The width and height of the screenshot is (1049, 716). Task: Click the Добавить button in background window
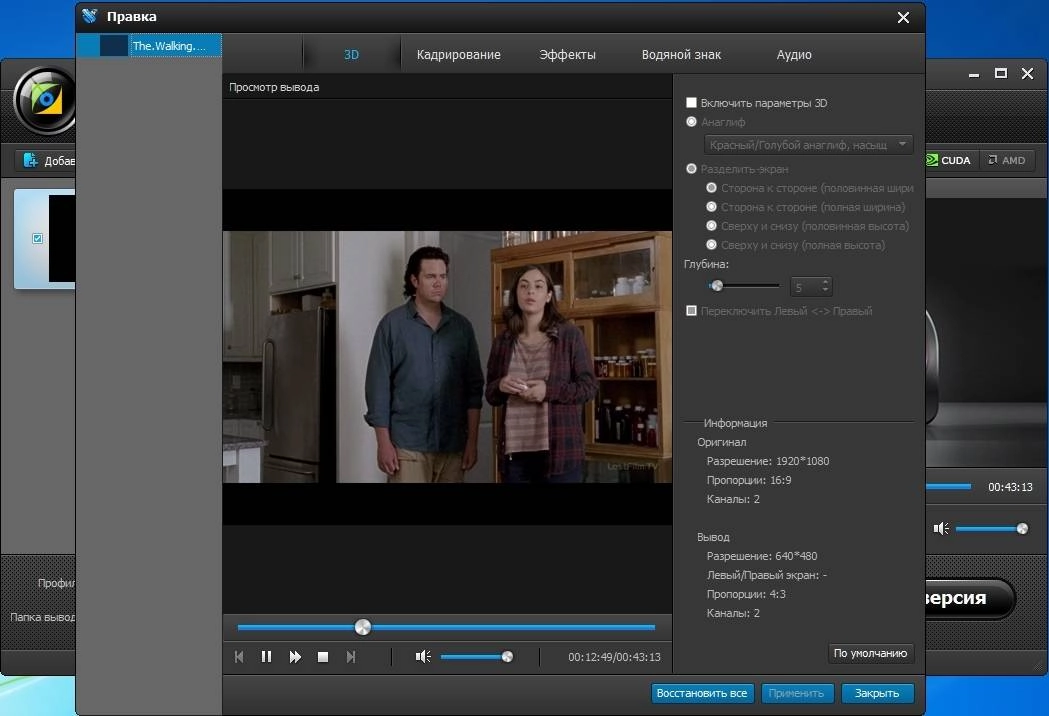click(x=47, y=161)
